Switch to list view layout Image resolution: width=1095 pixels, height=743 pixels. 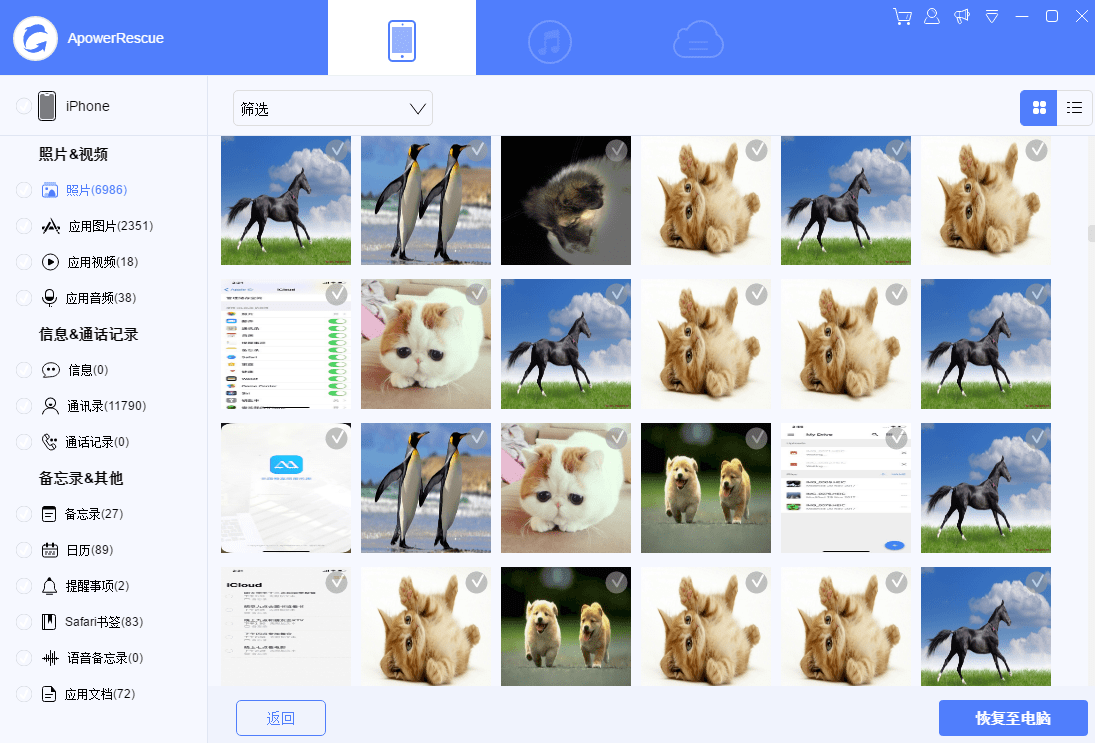tap(1075, 108)
